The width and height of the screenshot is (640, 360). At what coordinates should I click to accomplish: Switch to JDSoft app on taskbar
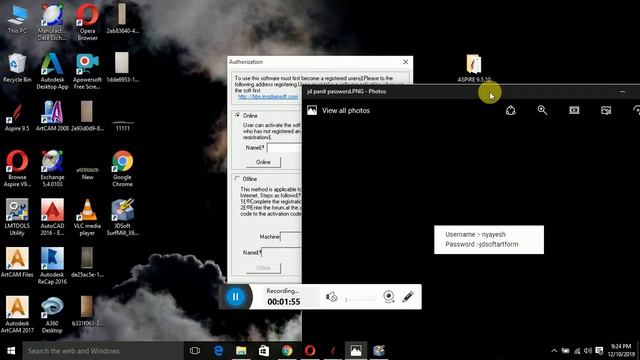[379, 351]
